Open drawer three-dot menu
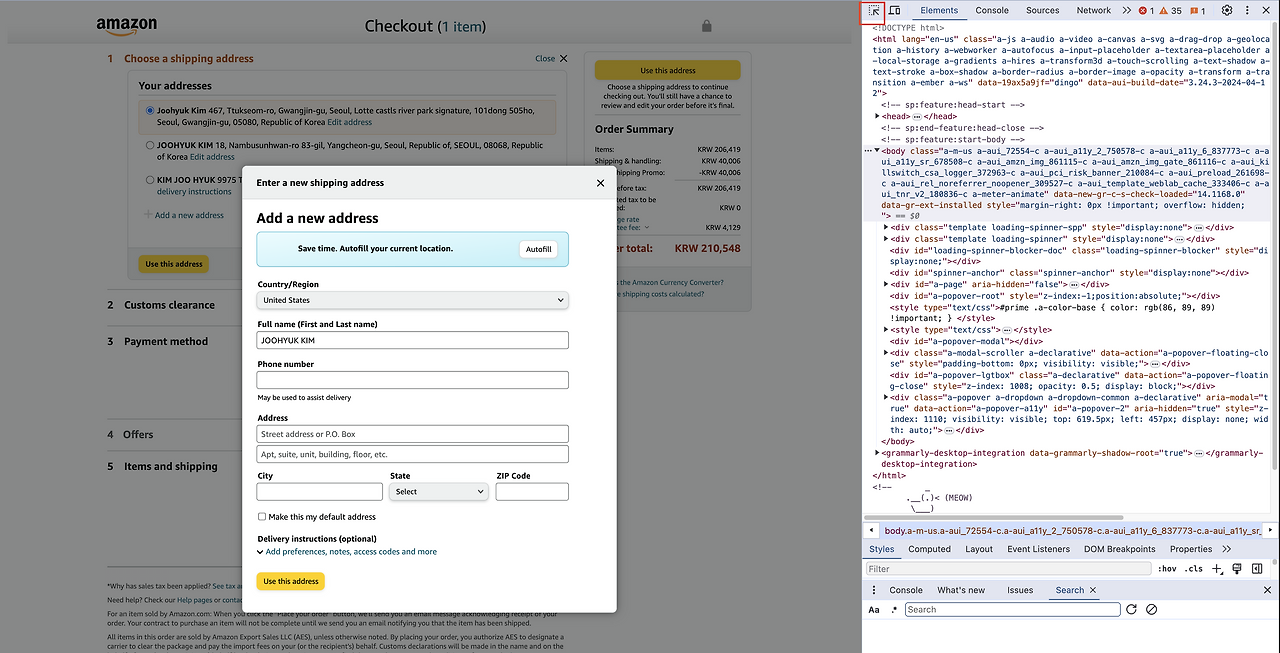 [874, 590]
